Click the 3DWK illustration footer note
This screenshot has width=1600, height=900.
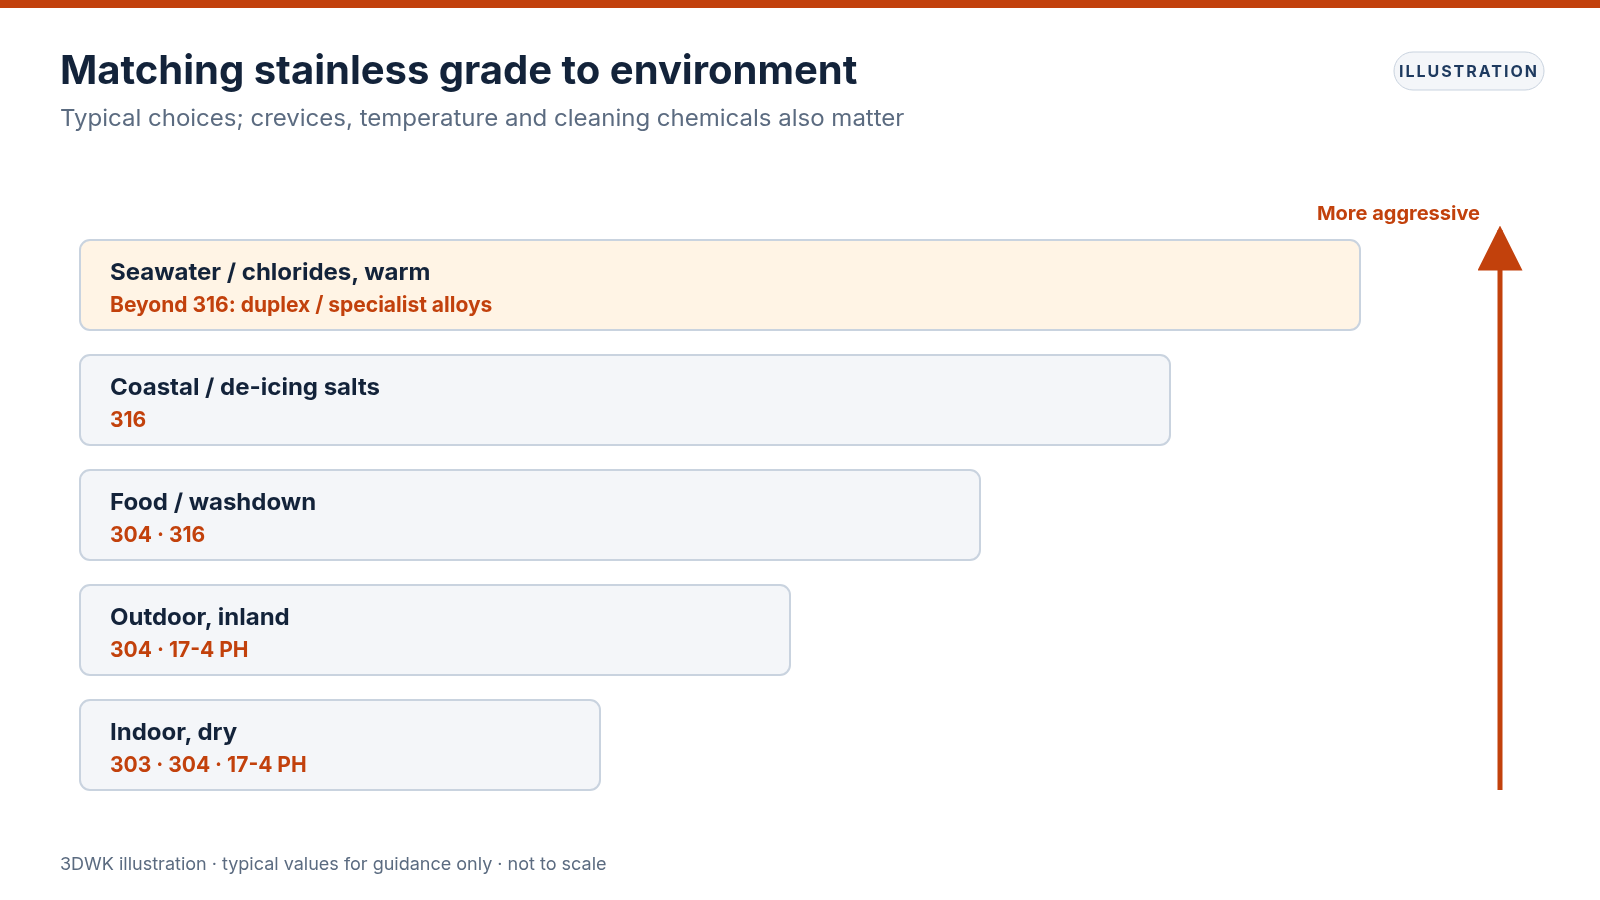coord(333,864)
